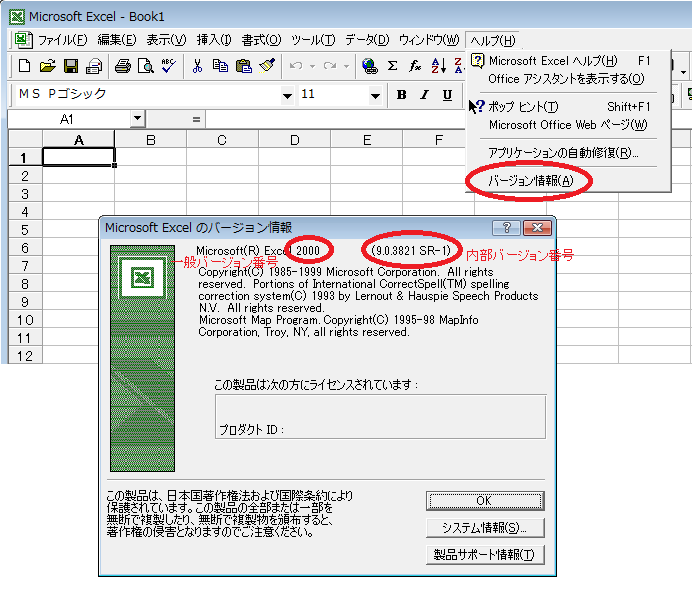The width and height of the screenshot is (692, 612).
Task: Expand the font name dropdown
Action: [287, 95]
